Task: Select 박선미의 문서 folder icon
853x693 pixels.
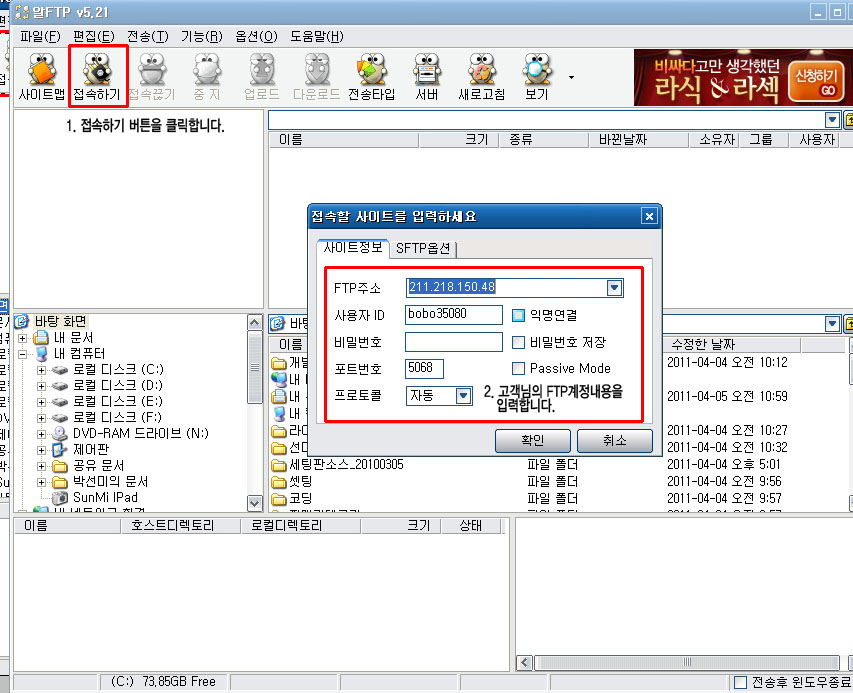Action: point(60,482)
